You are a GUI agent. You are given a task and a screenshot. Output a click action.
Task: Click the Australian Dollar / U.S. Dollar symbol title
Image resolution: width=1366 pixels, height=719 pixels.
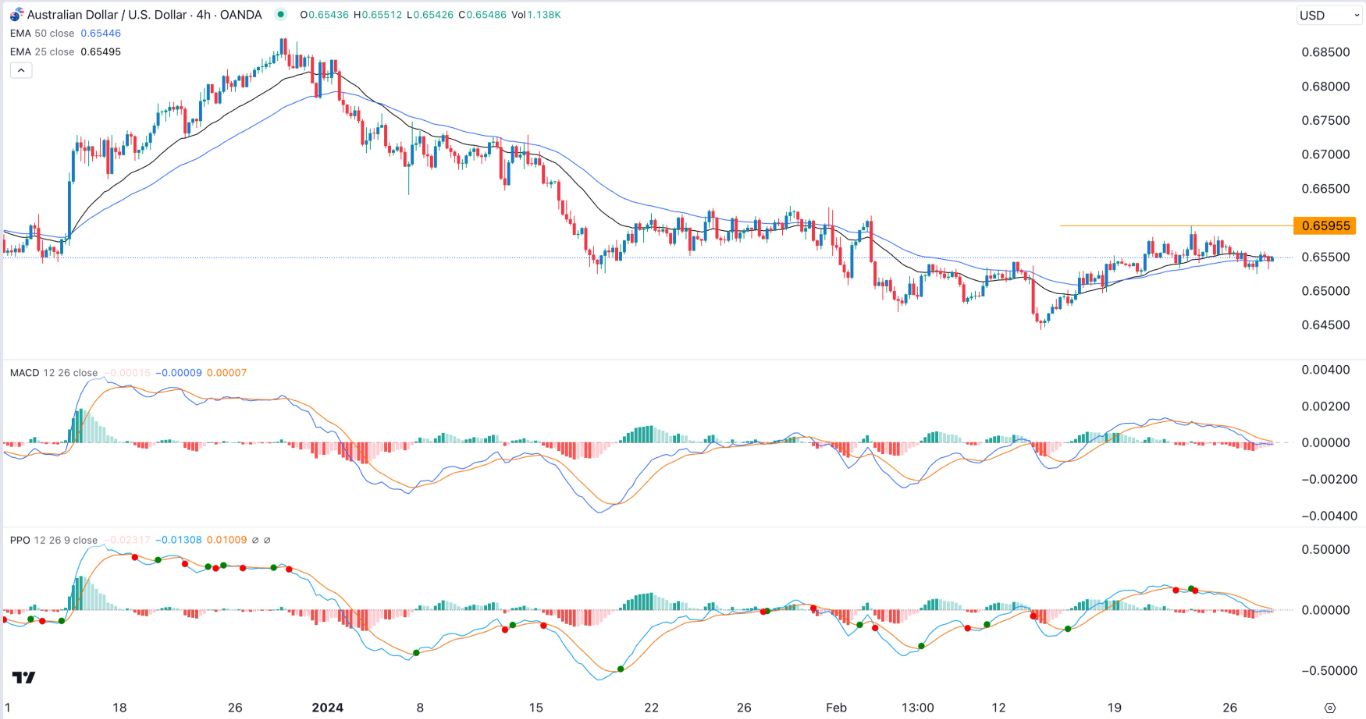tap(108, 15)
